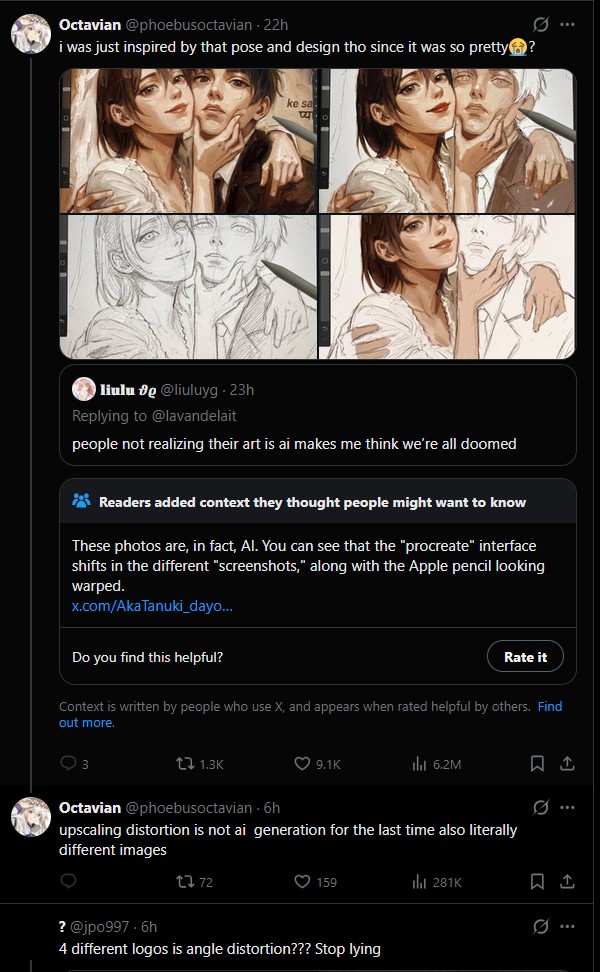This screenshot has width=600, height=972.
Task: Open the x.com/AkaTanuki_dayo link
Action: [152, 606]
